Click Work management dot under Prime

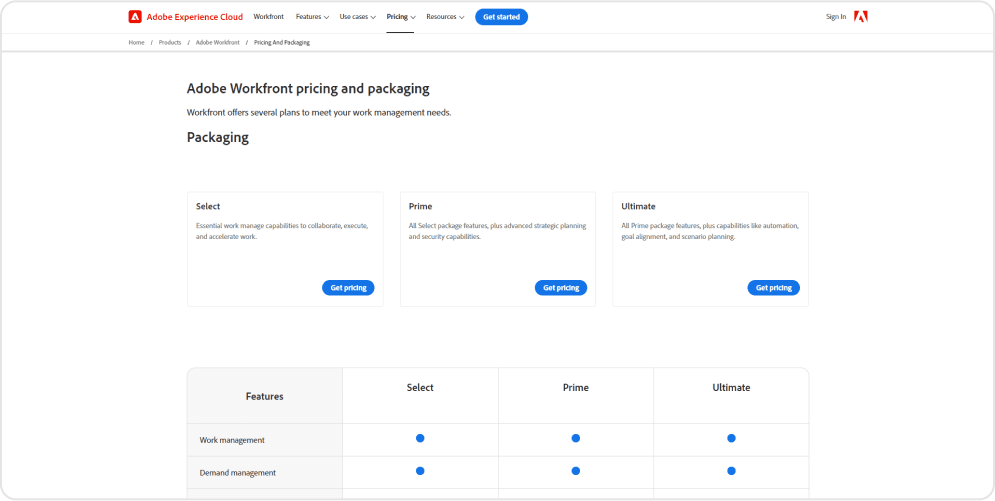point(576,438)
